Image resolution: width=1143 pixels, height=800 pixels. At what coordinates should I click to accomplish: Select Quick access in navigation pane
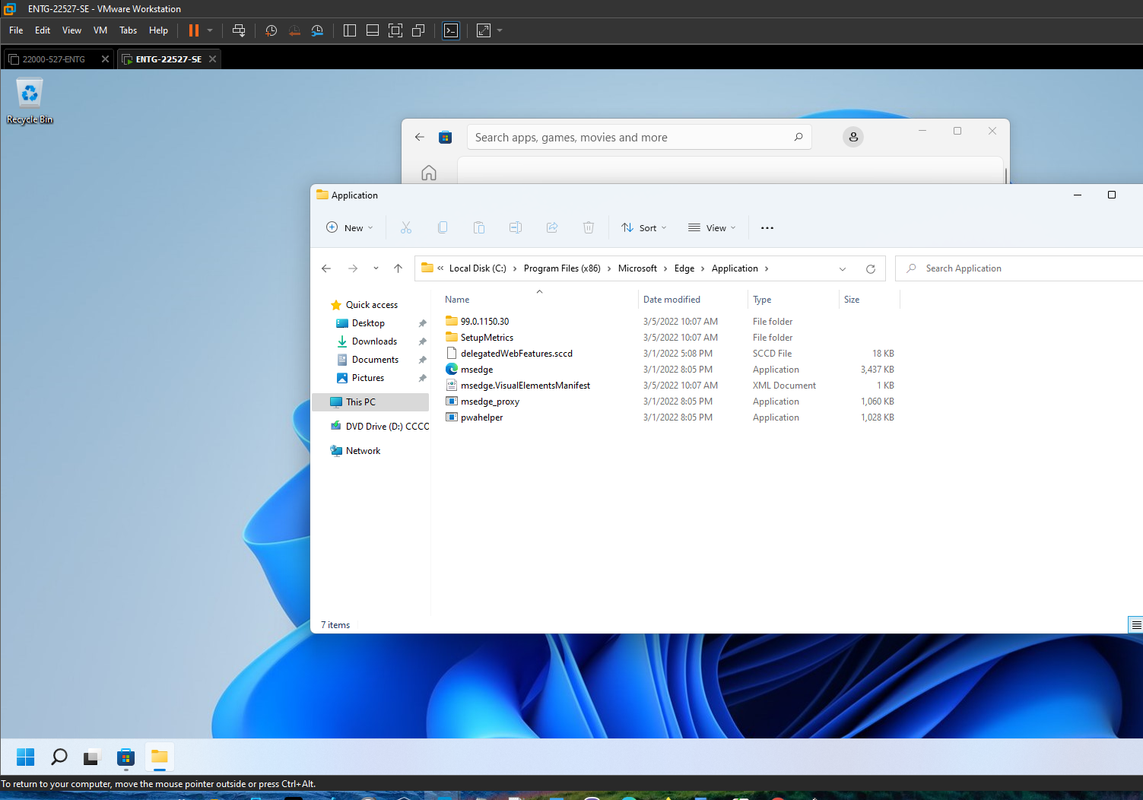pyautogui.click(x=371, y=305)
